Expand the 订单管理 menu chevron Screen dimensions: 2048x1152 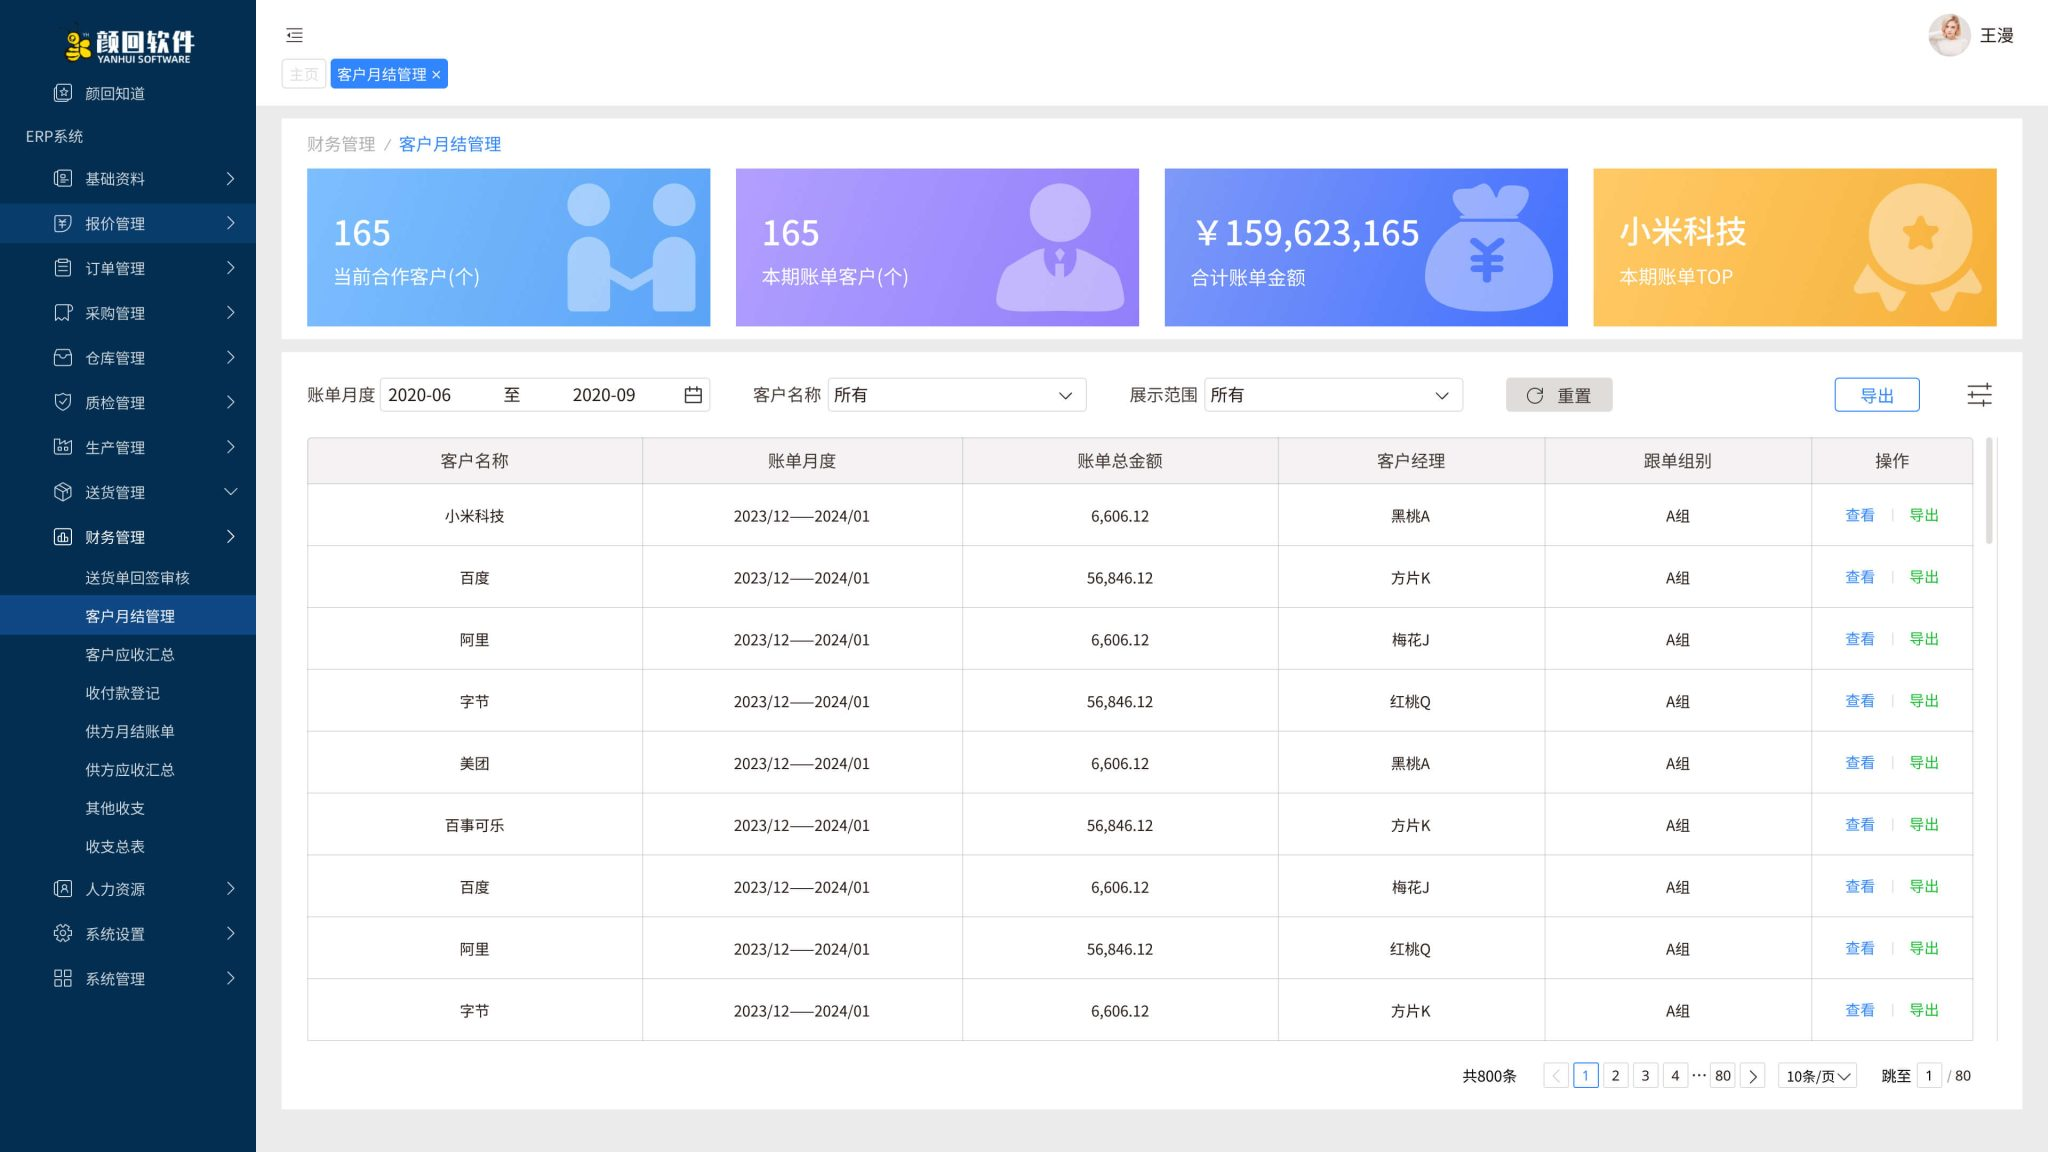pyautogui.click(x=230, y=268)
